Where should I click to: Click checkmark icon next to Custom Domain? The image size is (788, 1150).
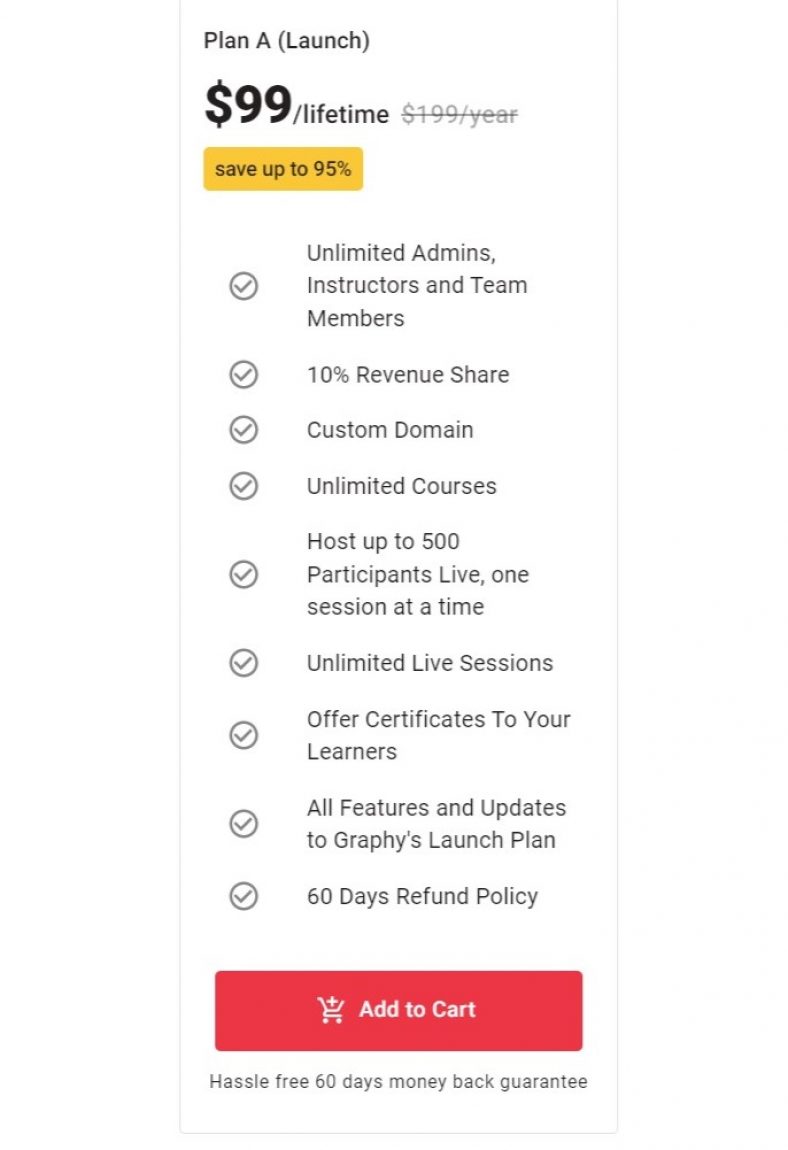point(244,430)
